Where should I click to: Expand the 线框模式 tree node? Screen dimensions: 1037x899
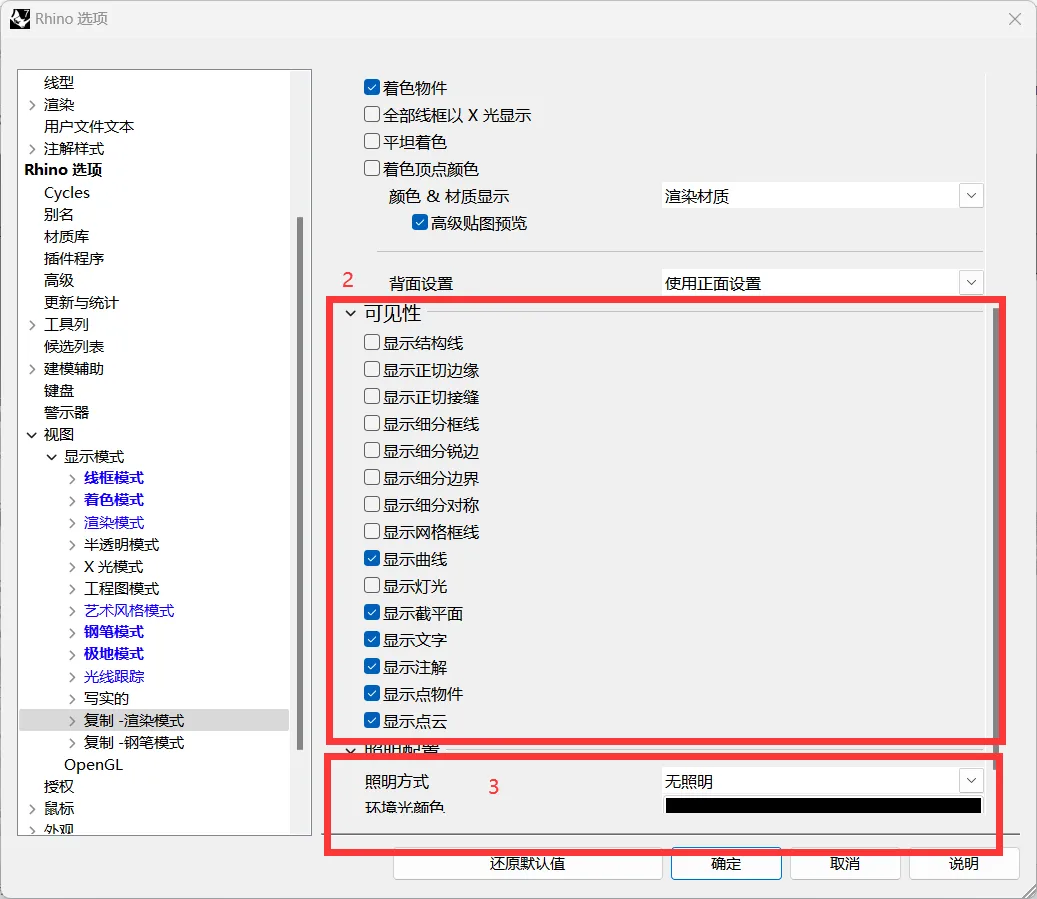click(x=72, y=479)
